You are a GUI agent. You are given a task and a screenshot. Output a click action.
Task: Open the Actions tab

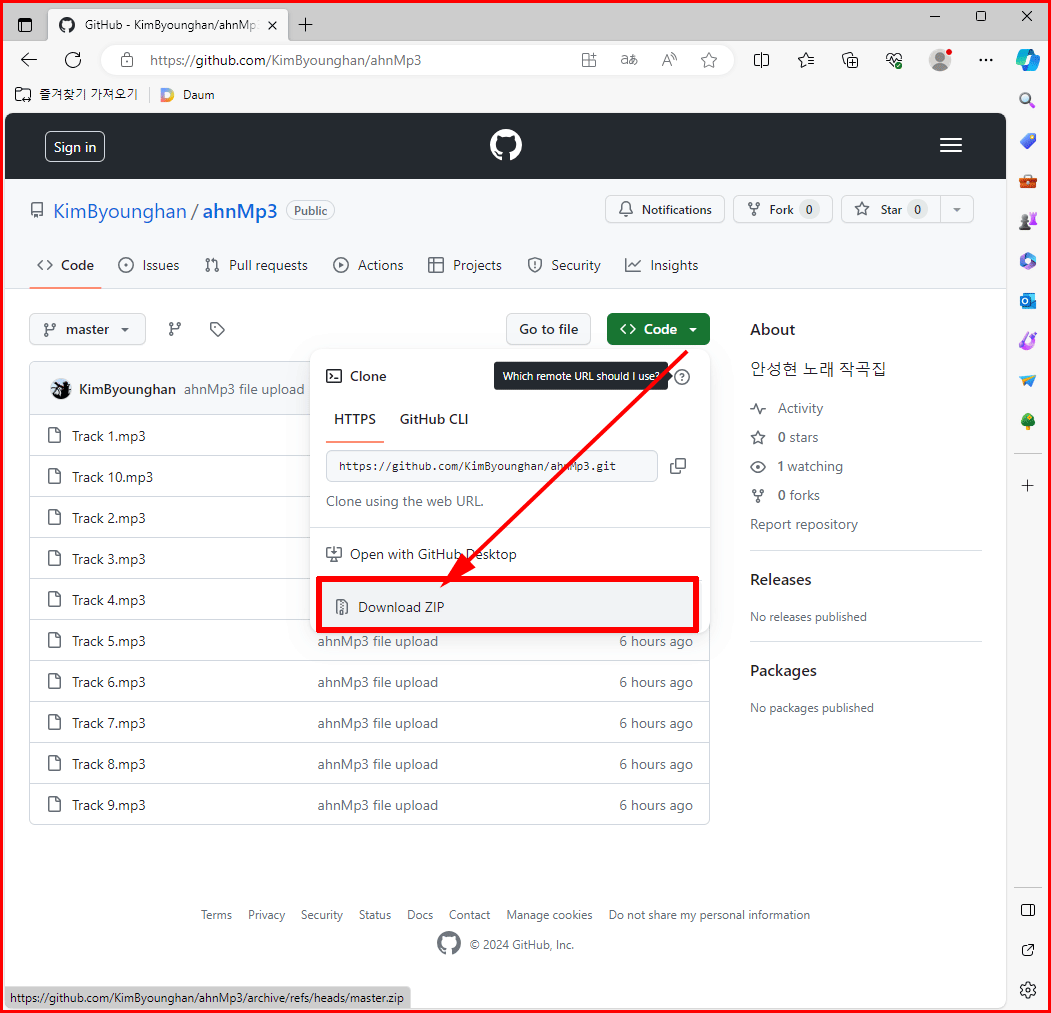tap(368, 265)
